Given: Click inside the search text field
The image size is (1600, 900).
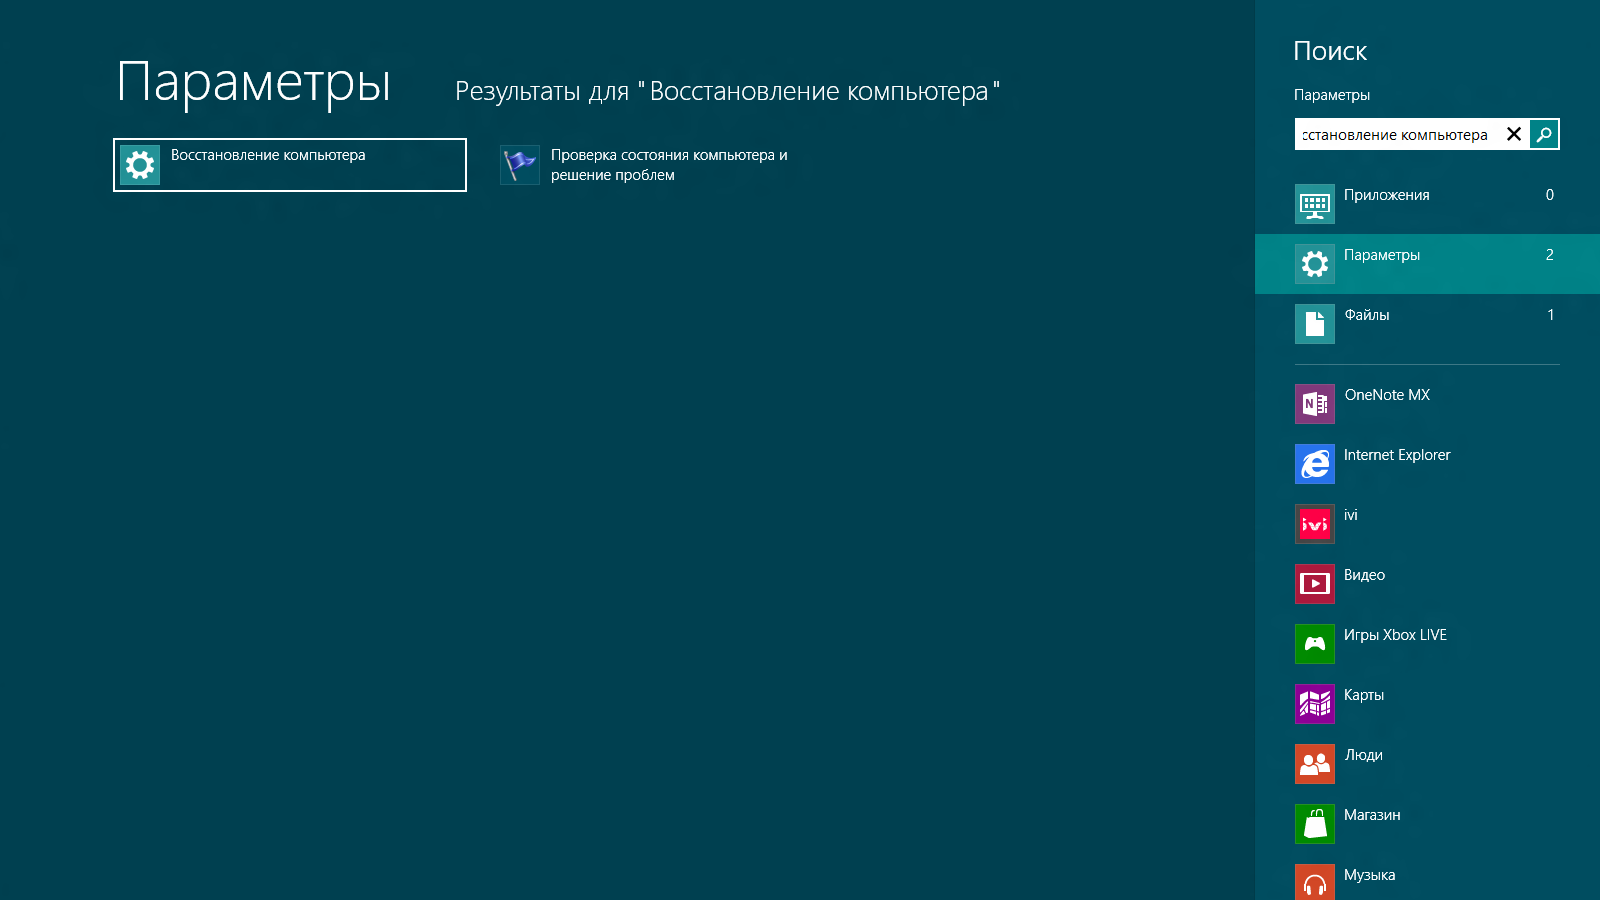Looking at the screenshot, I should (1397, 134).
